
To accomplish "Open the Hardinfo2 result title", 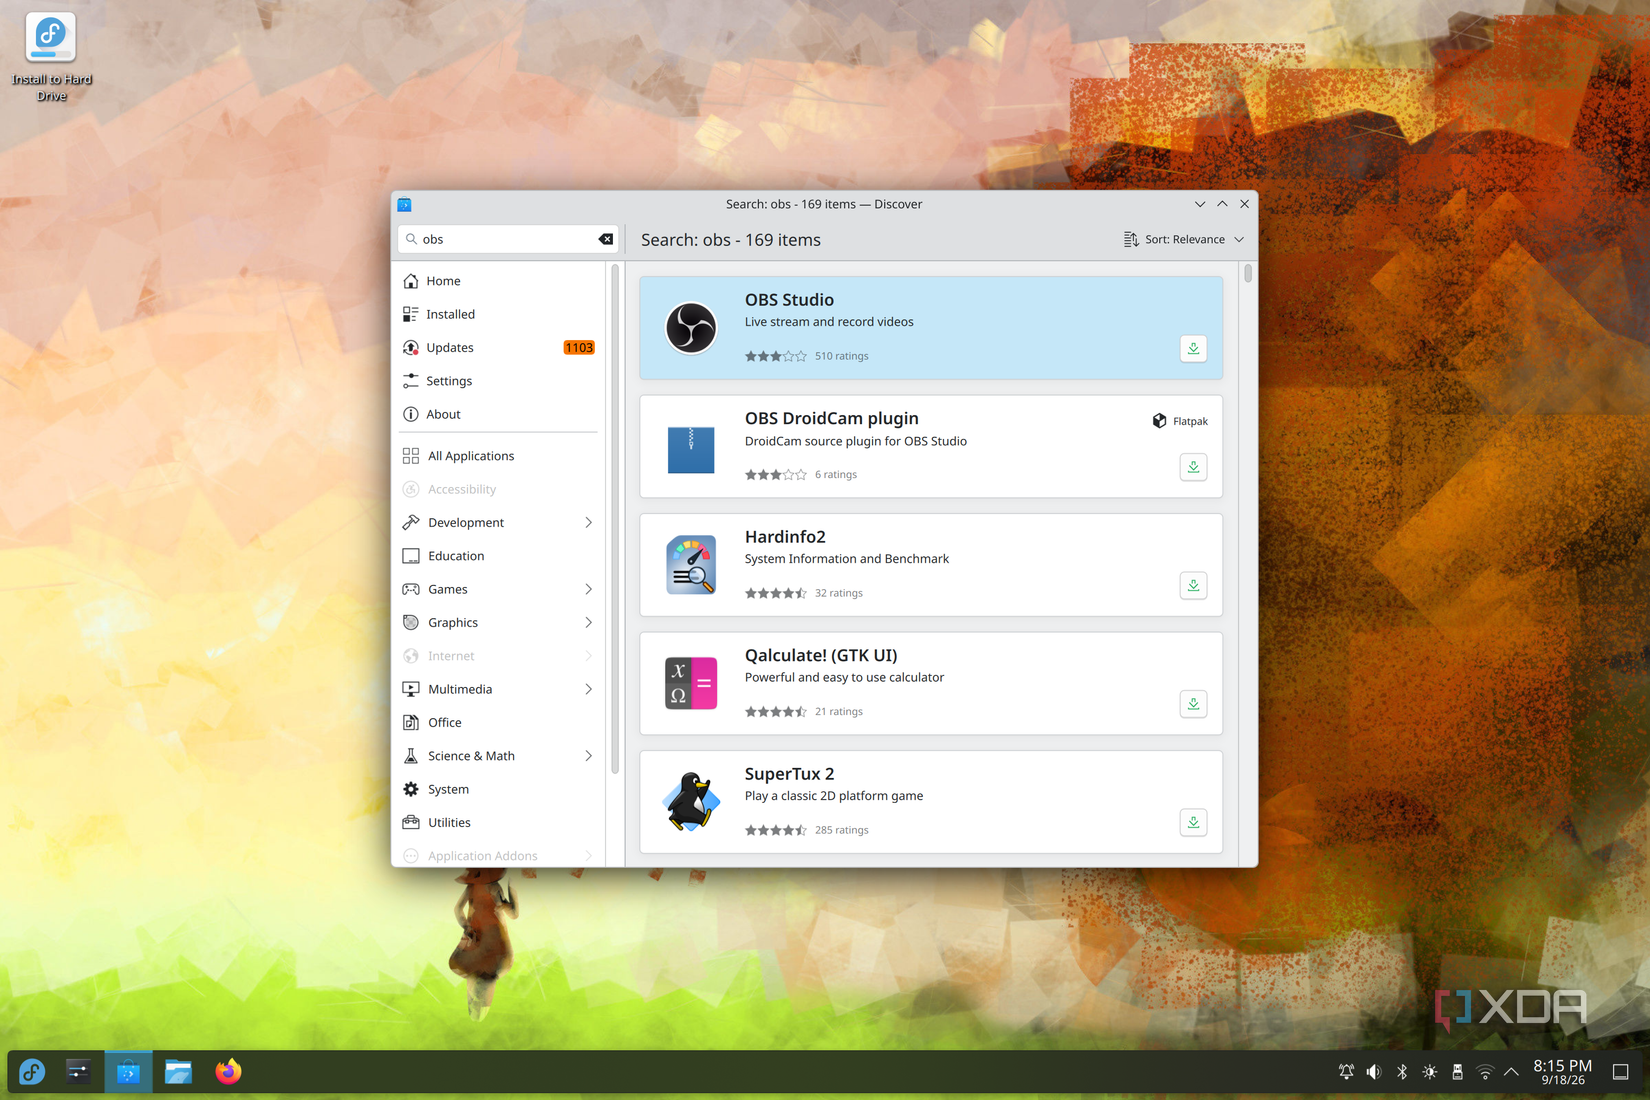I will click(x=785, y=537).
